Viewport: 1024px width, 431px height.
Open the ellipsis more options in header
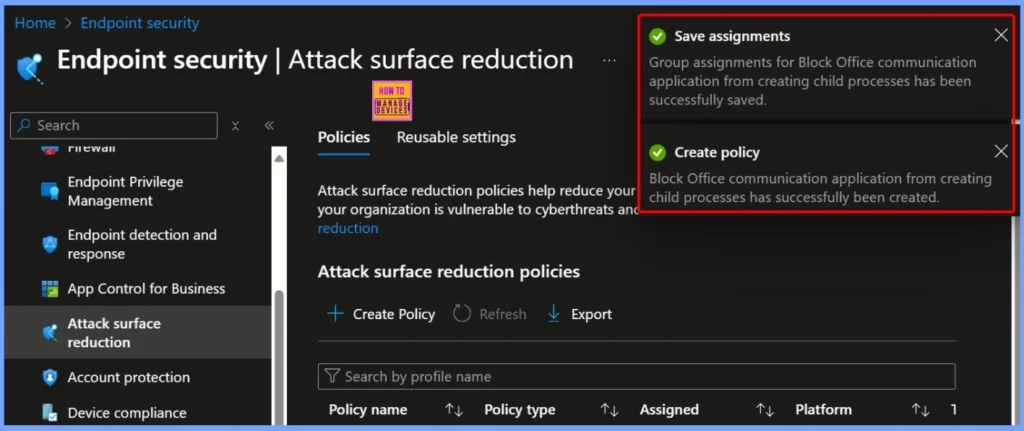[609, 61]
